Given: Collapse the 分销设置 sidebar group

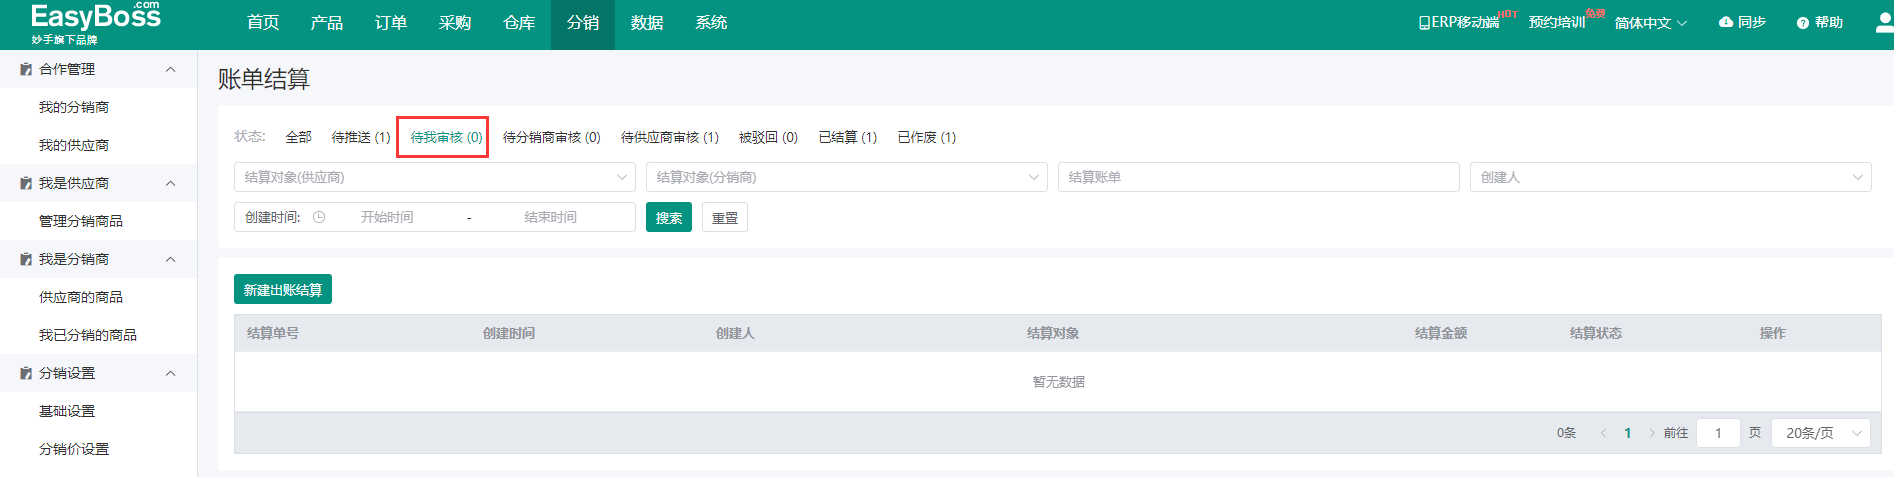Looking at the screenshot, I should 170,373.
